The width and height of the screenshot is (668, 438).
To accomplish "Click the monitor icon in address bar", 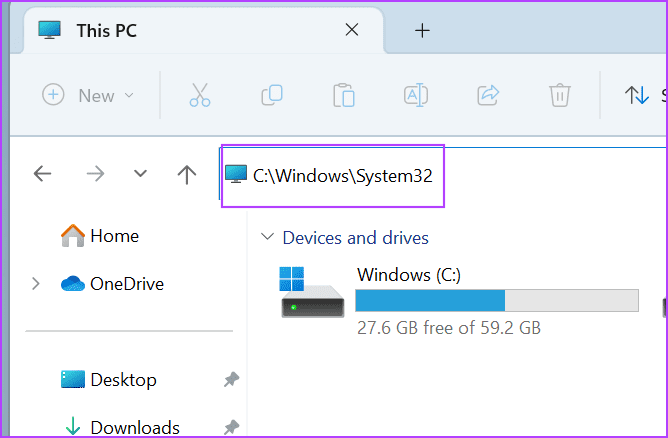I will point(236,174).
